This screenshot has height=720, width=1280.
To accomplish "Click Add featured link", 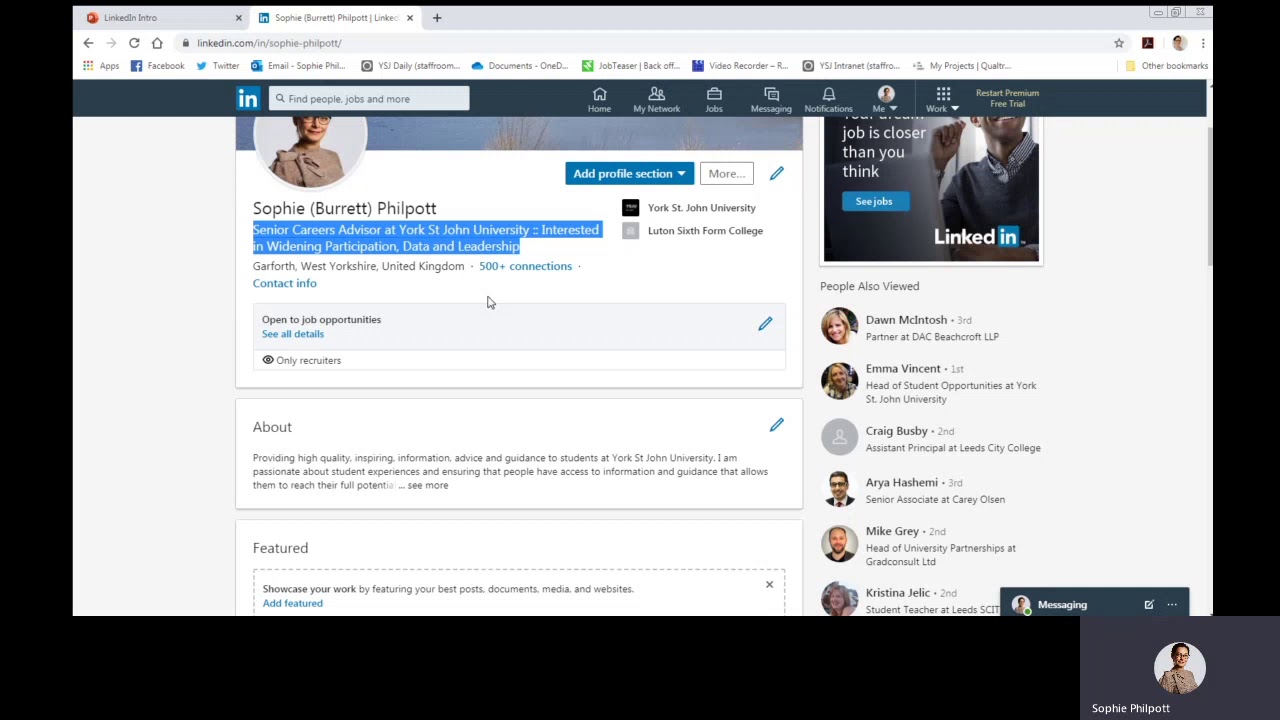I will click(x=292, y=603).
